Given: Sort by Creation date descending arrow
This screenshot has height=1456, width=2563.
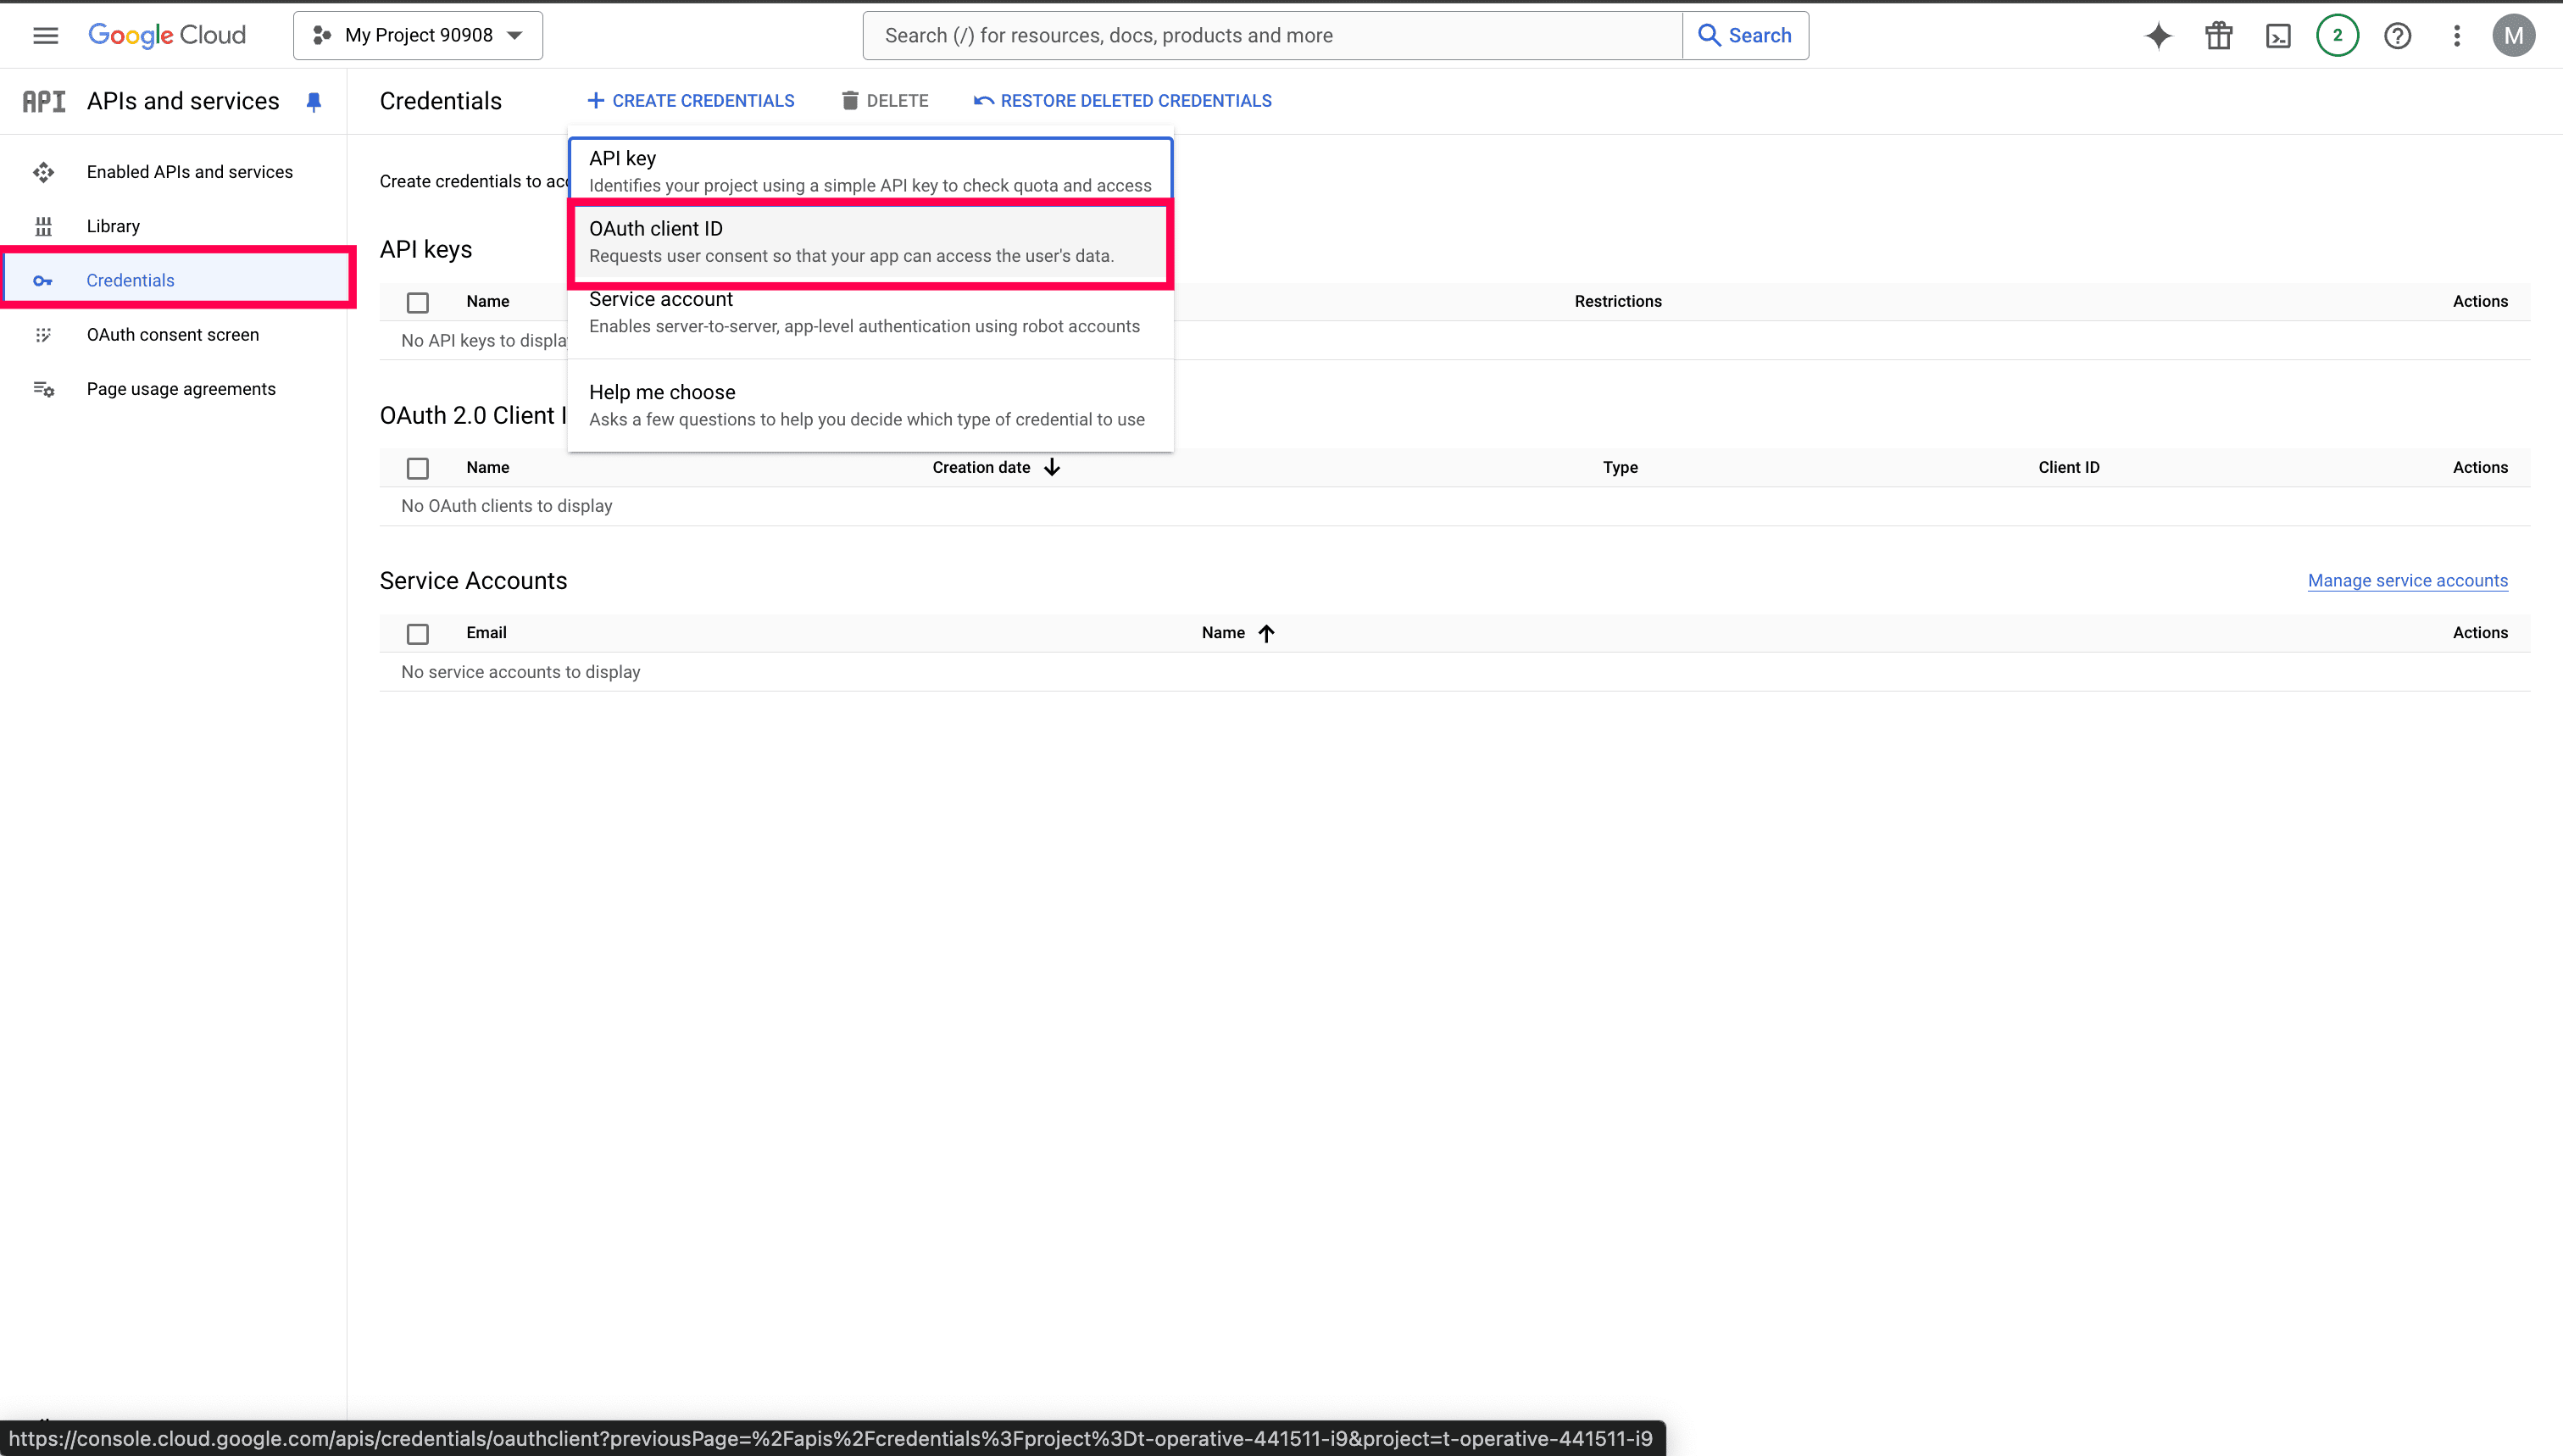Looking at the screenshot, I should pyautogui.click(x=1052, y=467).
